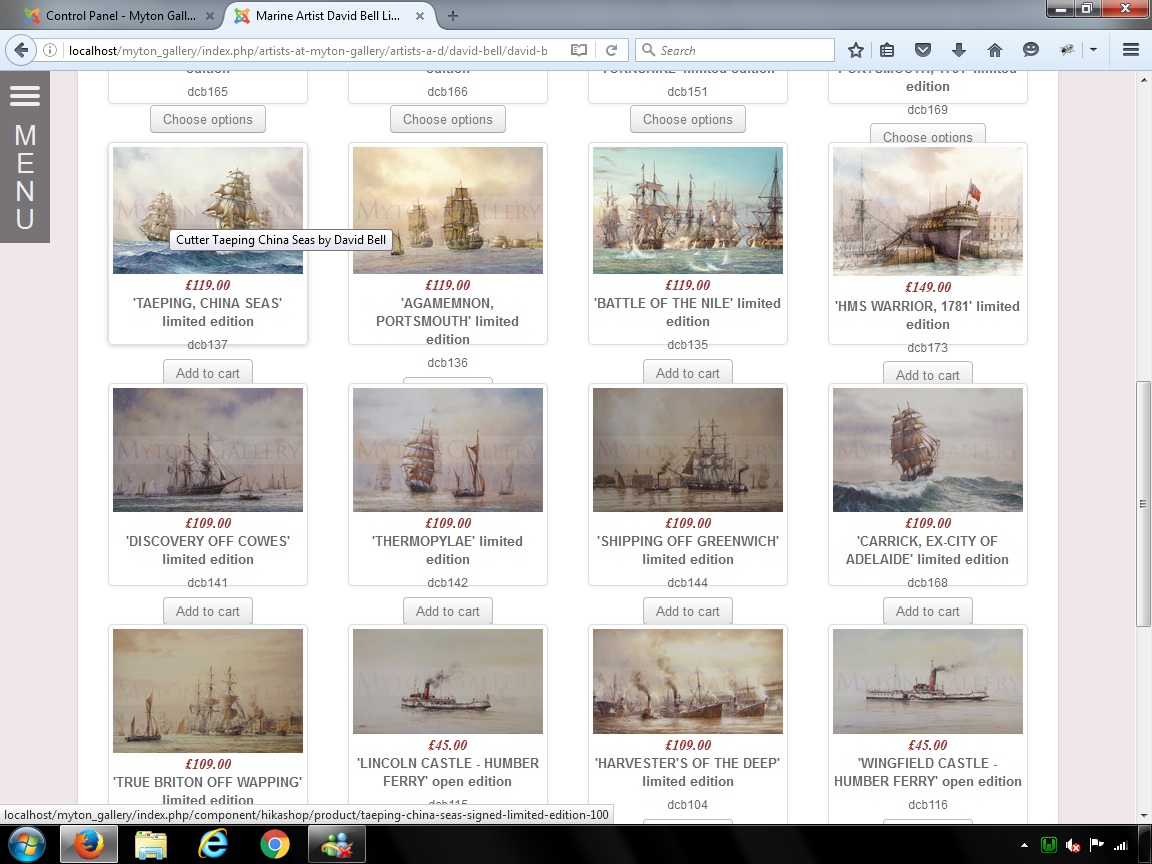Add Thermopylae limited edition to cart

[x=447, y=611]
